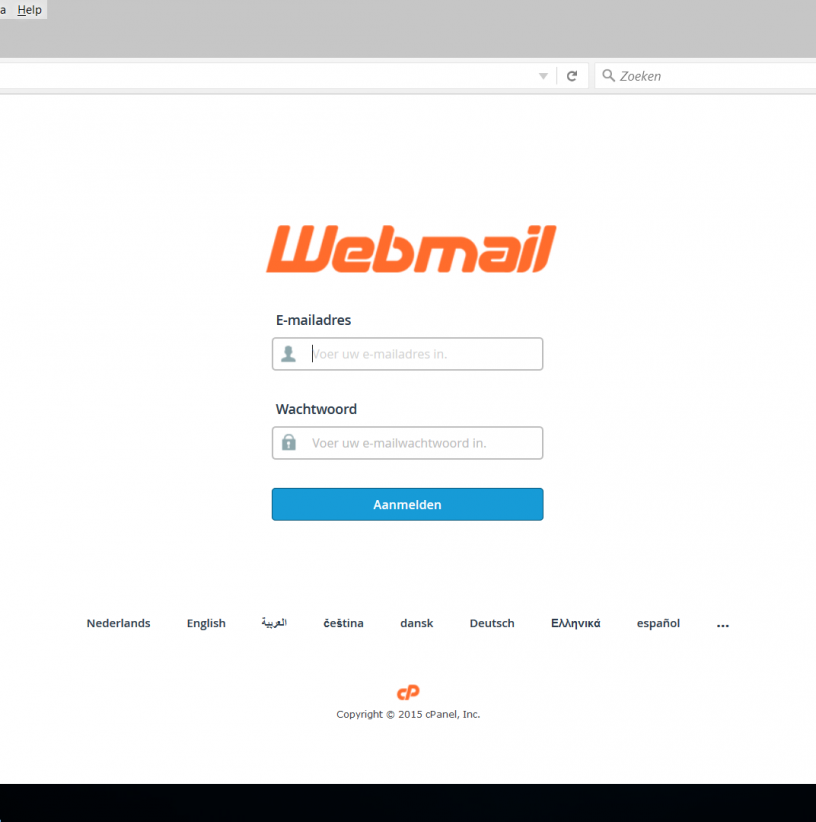Choose dansk as the language
Image resolution: width=816 pixels, height=822 pixels.
click(417, 623)
